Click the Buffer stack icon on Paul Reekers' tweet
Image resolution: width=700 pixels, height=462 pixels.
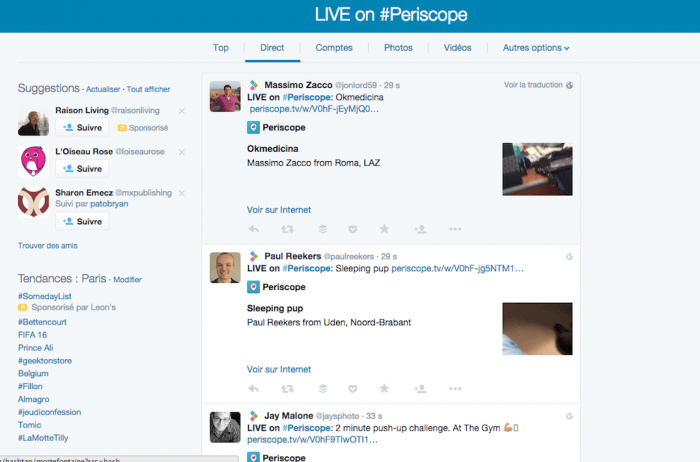coord(323,388)
